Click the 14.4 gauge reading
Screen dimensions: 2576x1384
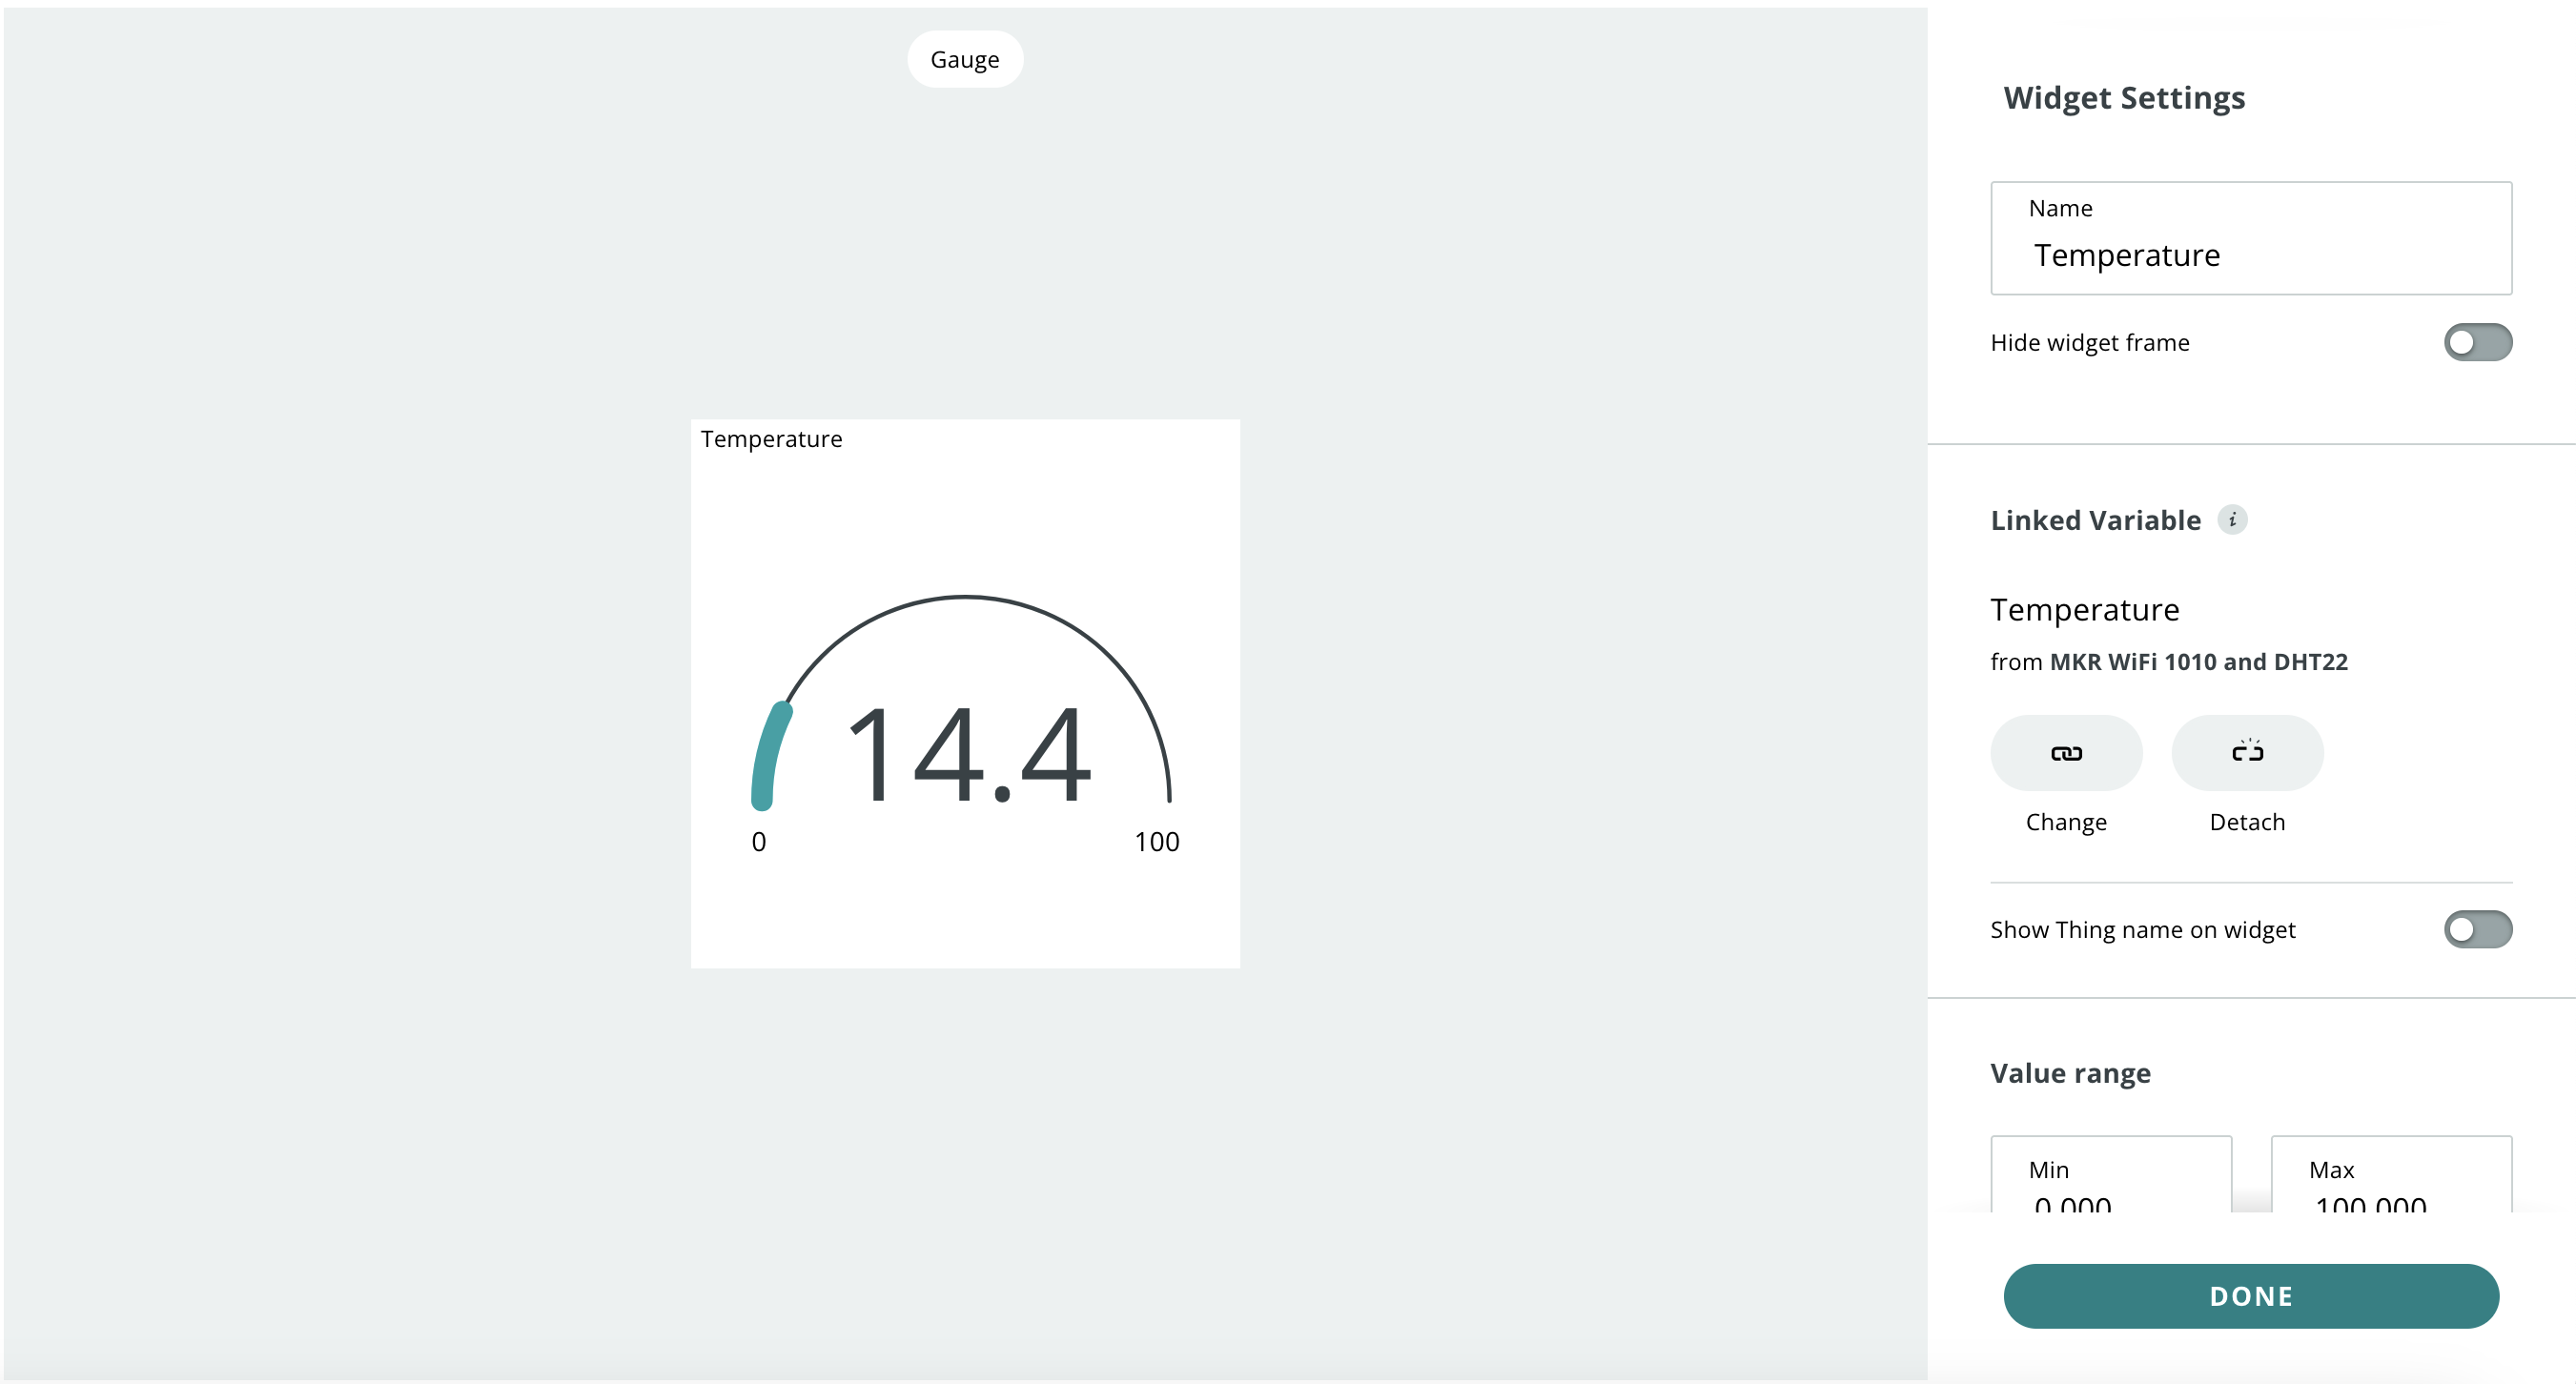coord(968,754)
